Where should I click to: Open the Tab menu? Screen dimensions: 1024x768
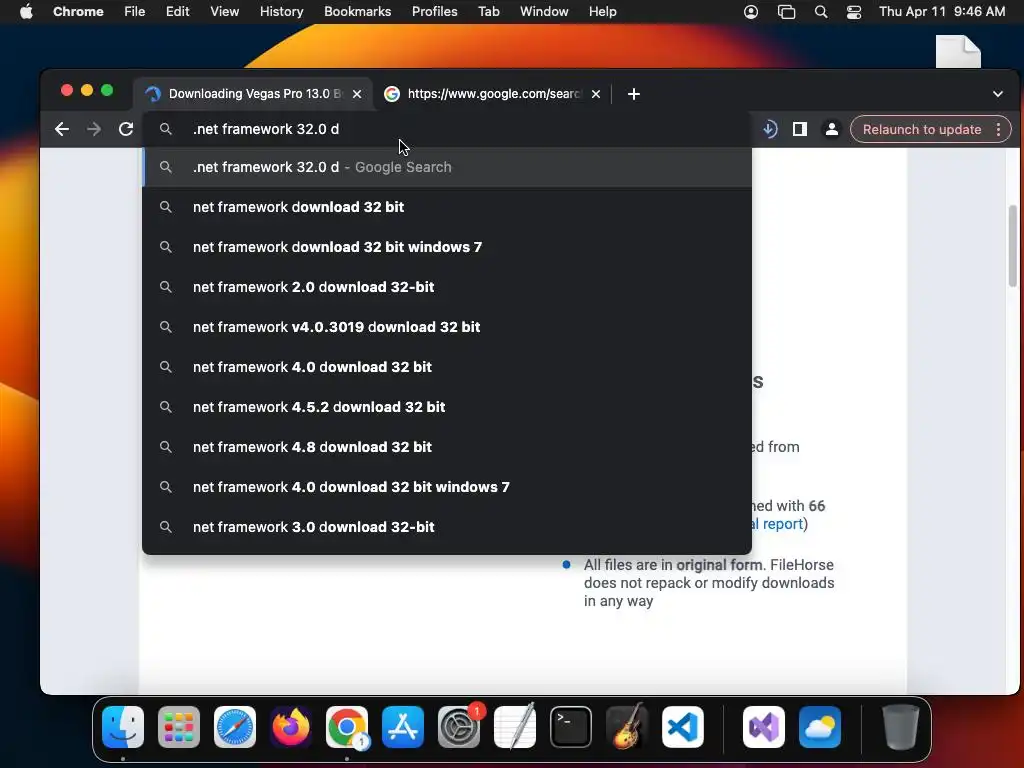coord(488,12)
